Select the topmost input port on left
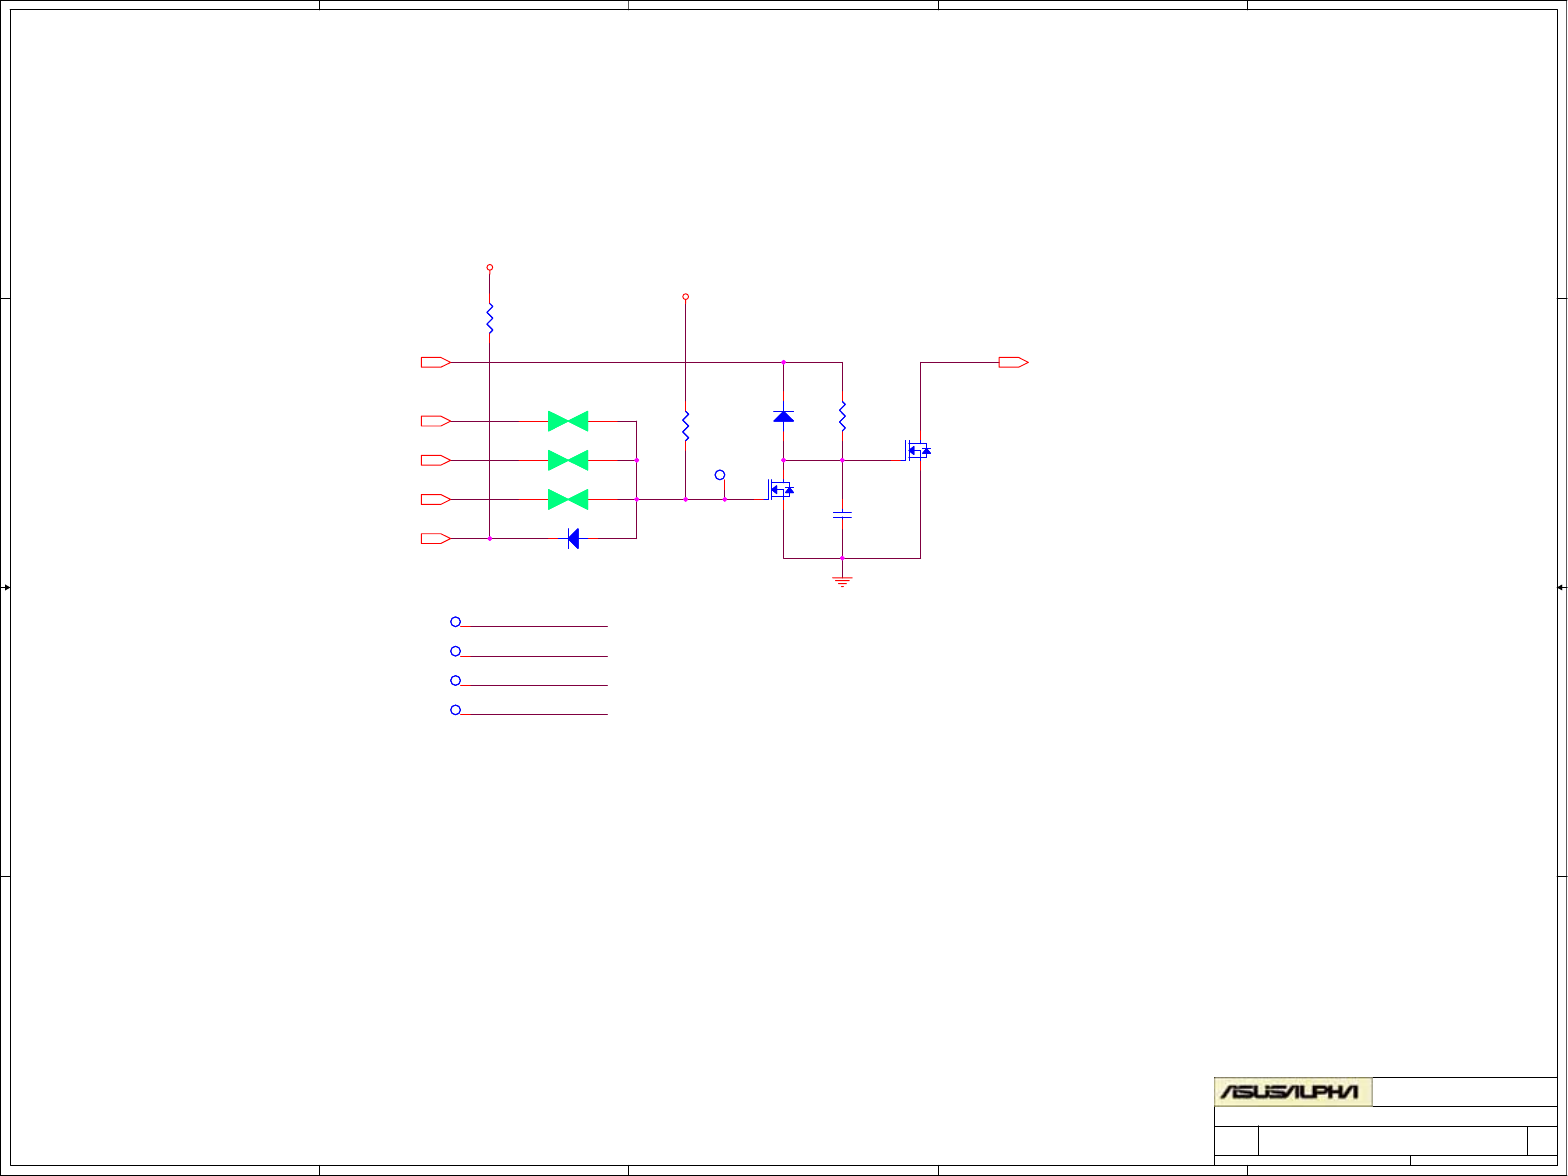1568x1176 pixels. [436, 362]
